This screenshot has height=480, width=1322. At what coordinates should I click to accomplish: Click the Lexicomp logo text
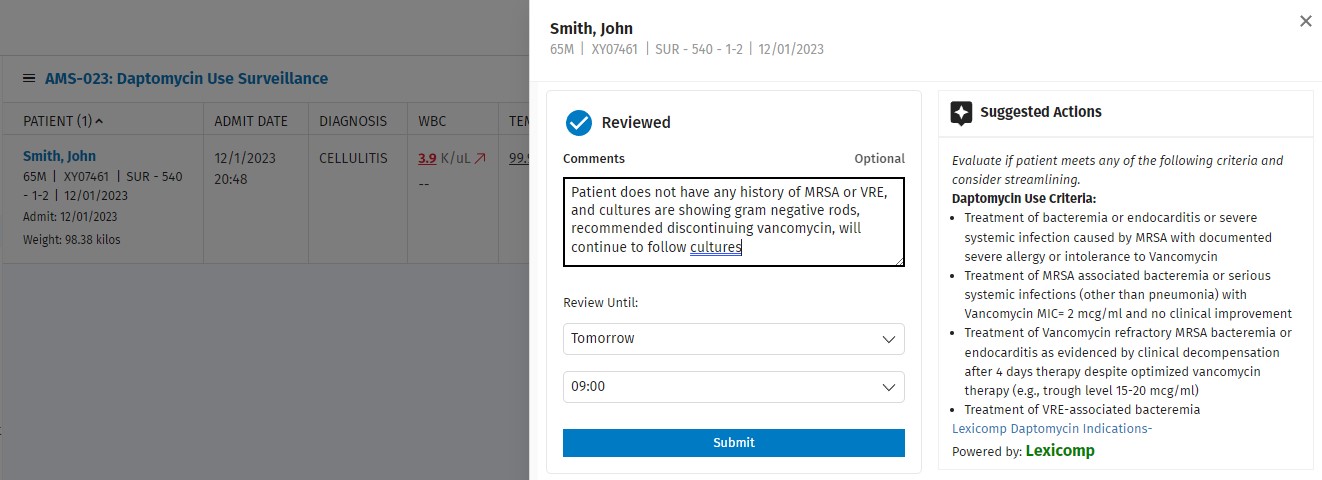[x=1060, y=451]
